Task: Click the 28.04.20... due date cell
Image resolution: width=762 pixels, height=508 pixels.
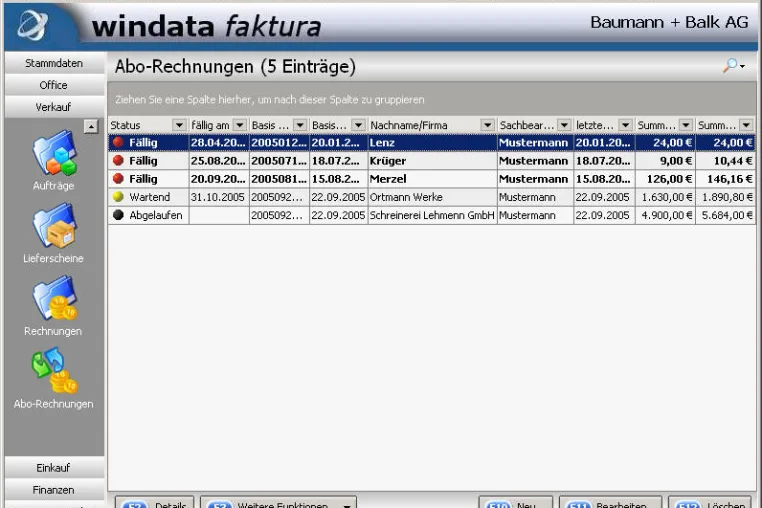Action: click(219, 142)
